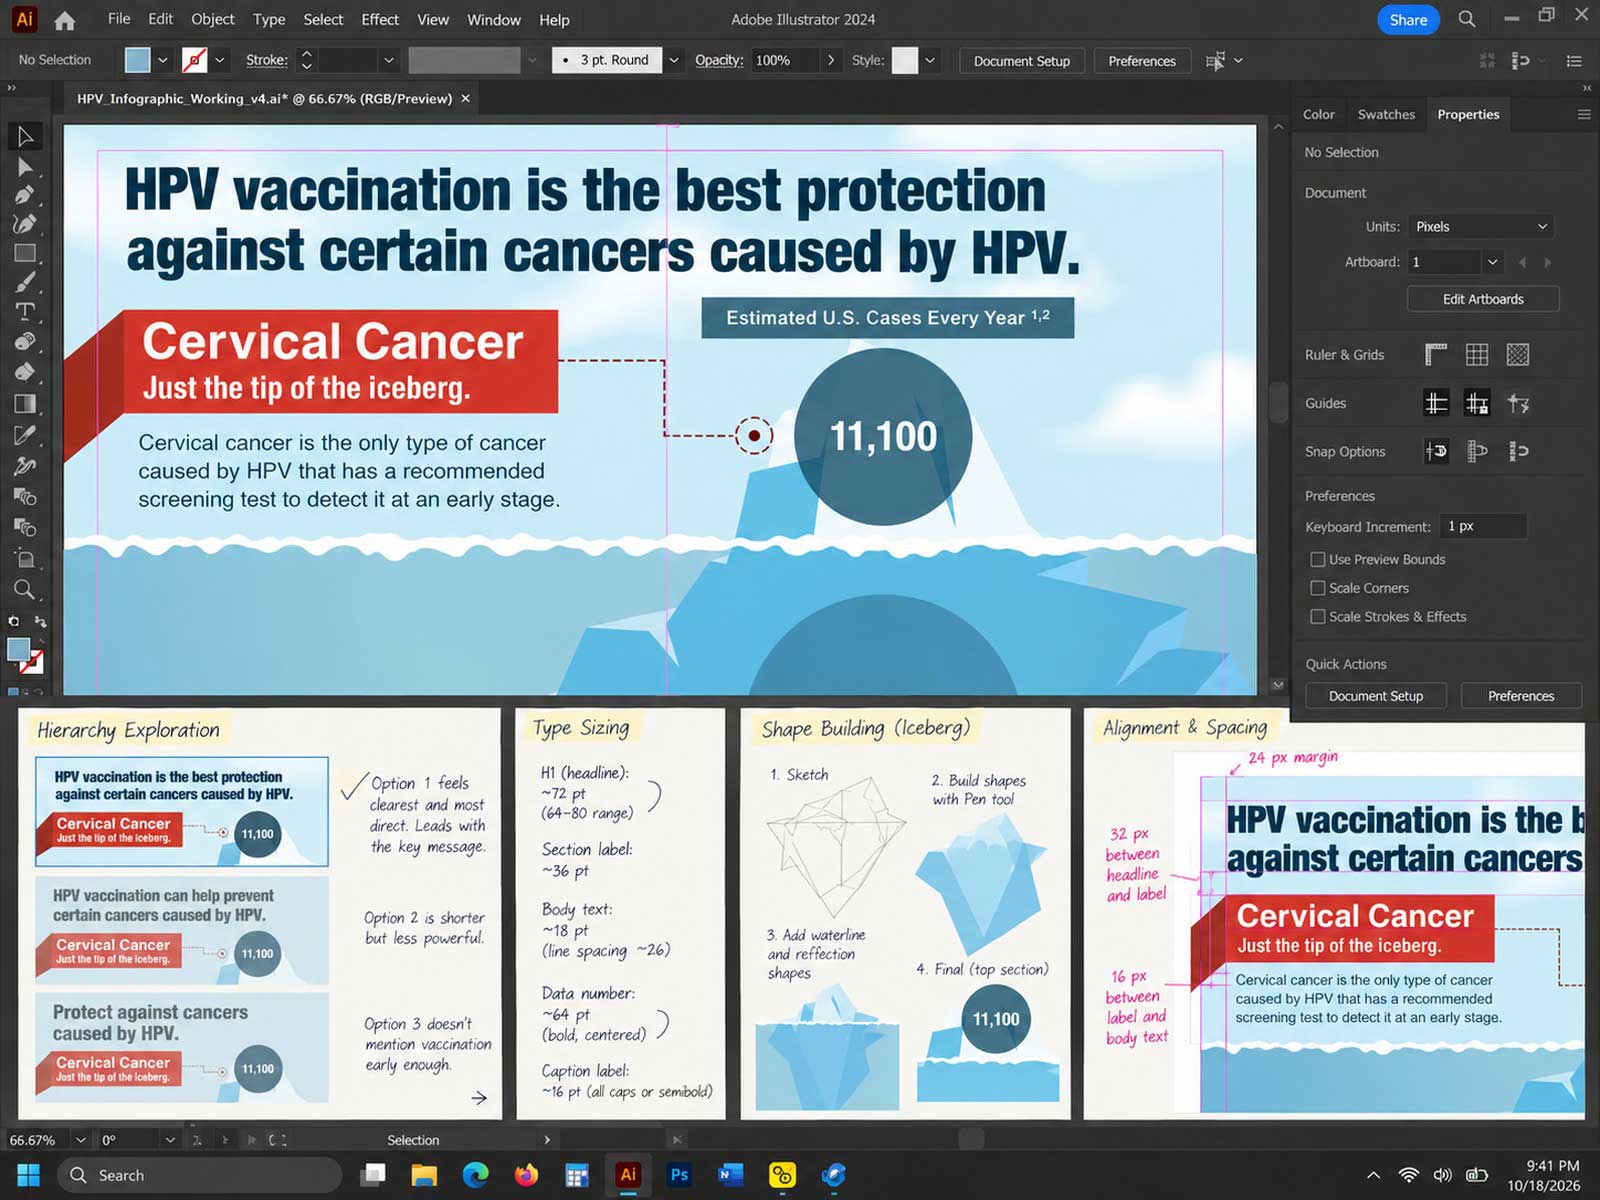Image resolution: width=1600 pixels, height=1200 pixels.
Task: Toggle Use Preview Bounds checkbox
Action: [x=1318, y=559]
